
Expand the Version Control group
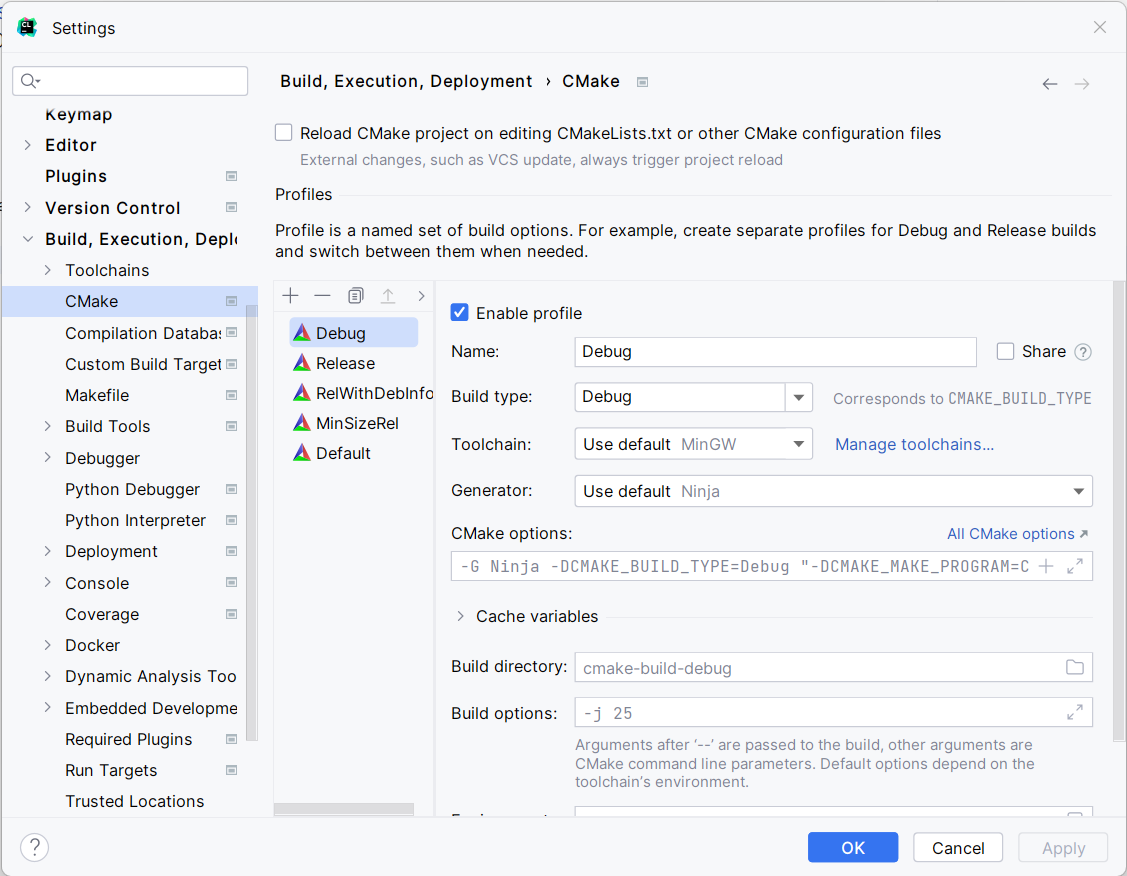pos(27,208)
